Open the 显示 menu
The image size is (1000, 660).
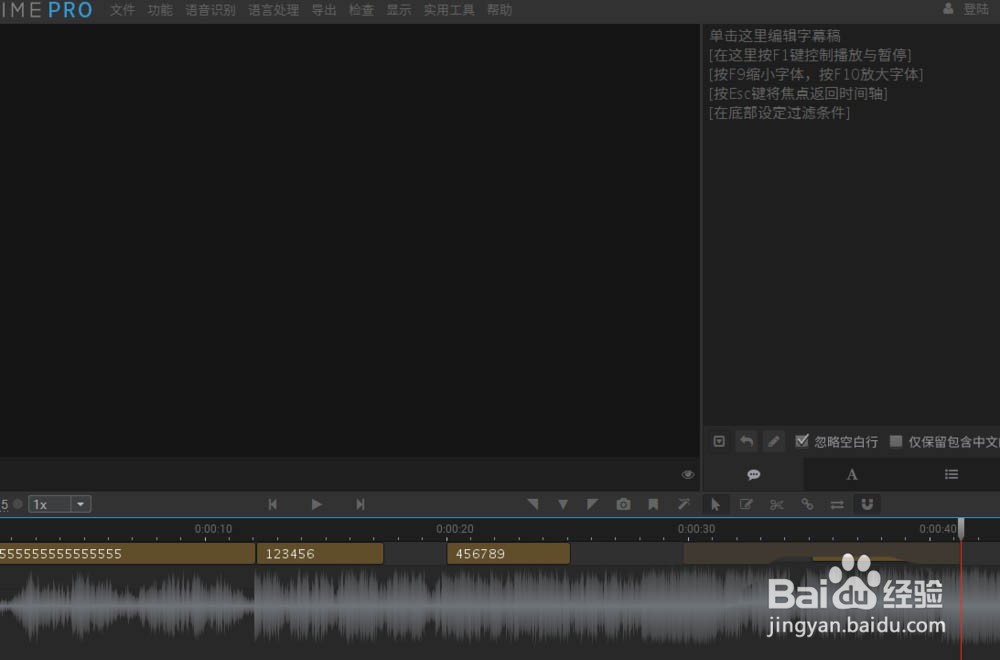pos(399,10)
